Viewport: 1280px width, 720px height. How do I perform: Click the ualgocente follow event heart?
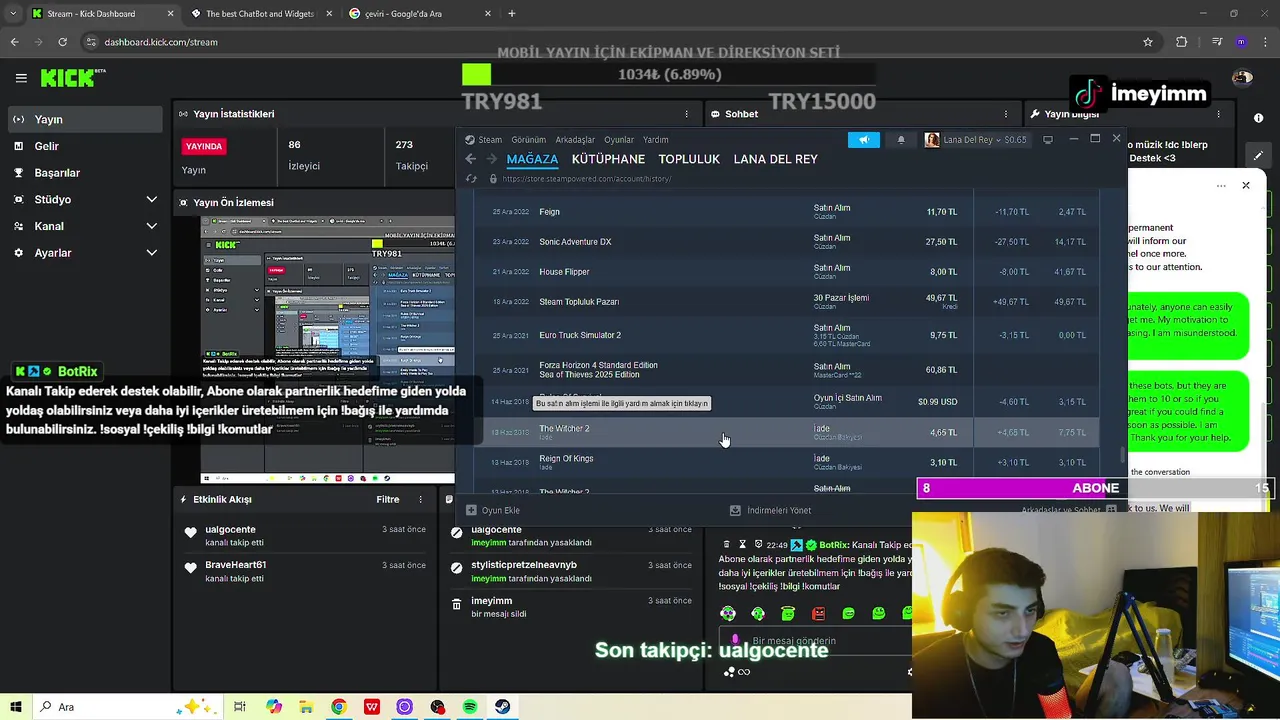point(191,533)
